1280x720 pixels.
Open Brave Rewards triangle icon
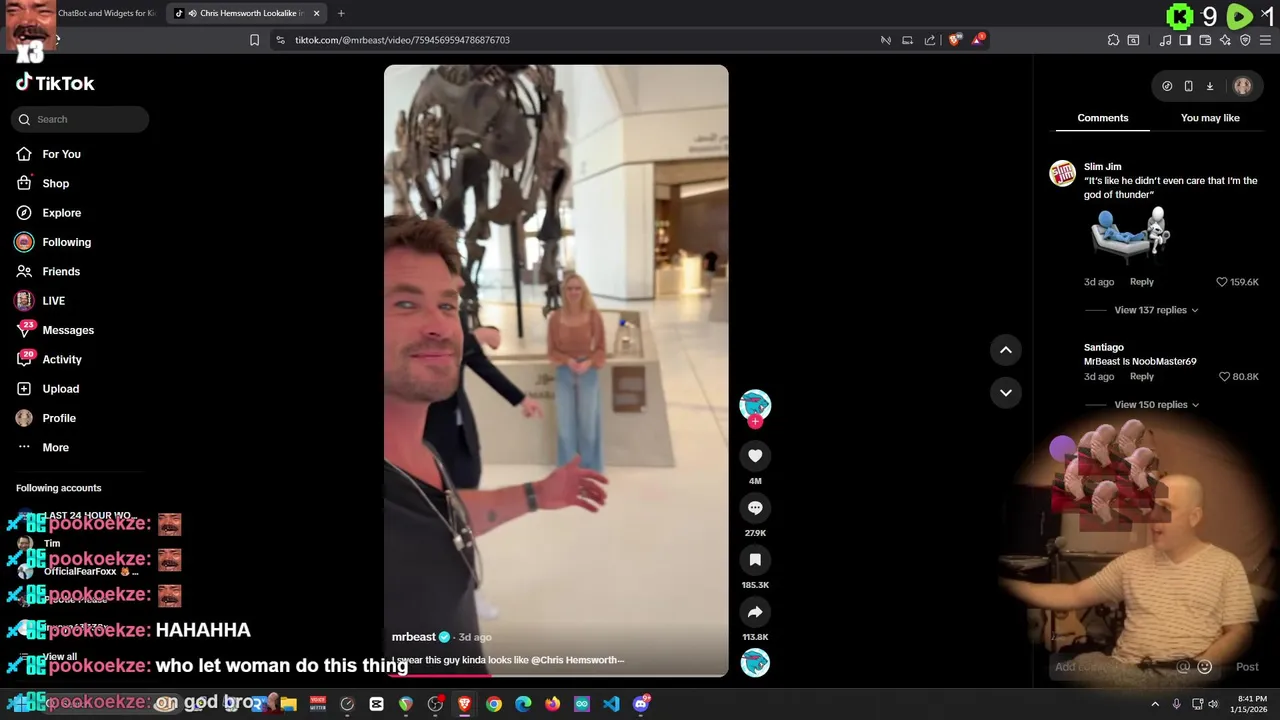click(x=978, y=40)
